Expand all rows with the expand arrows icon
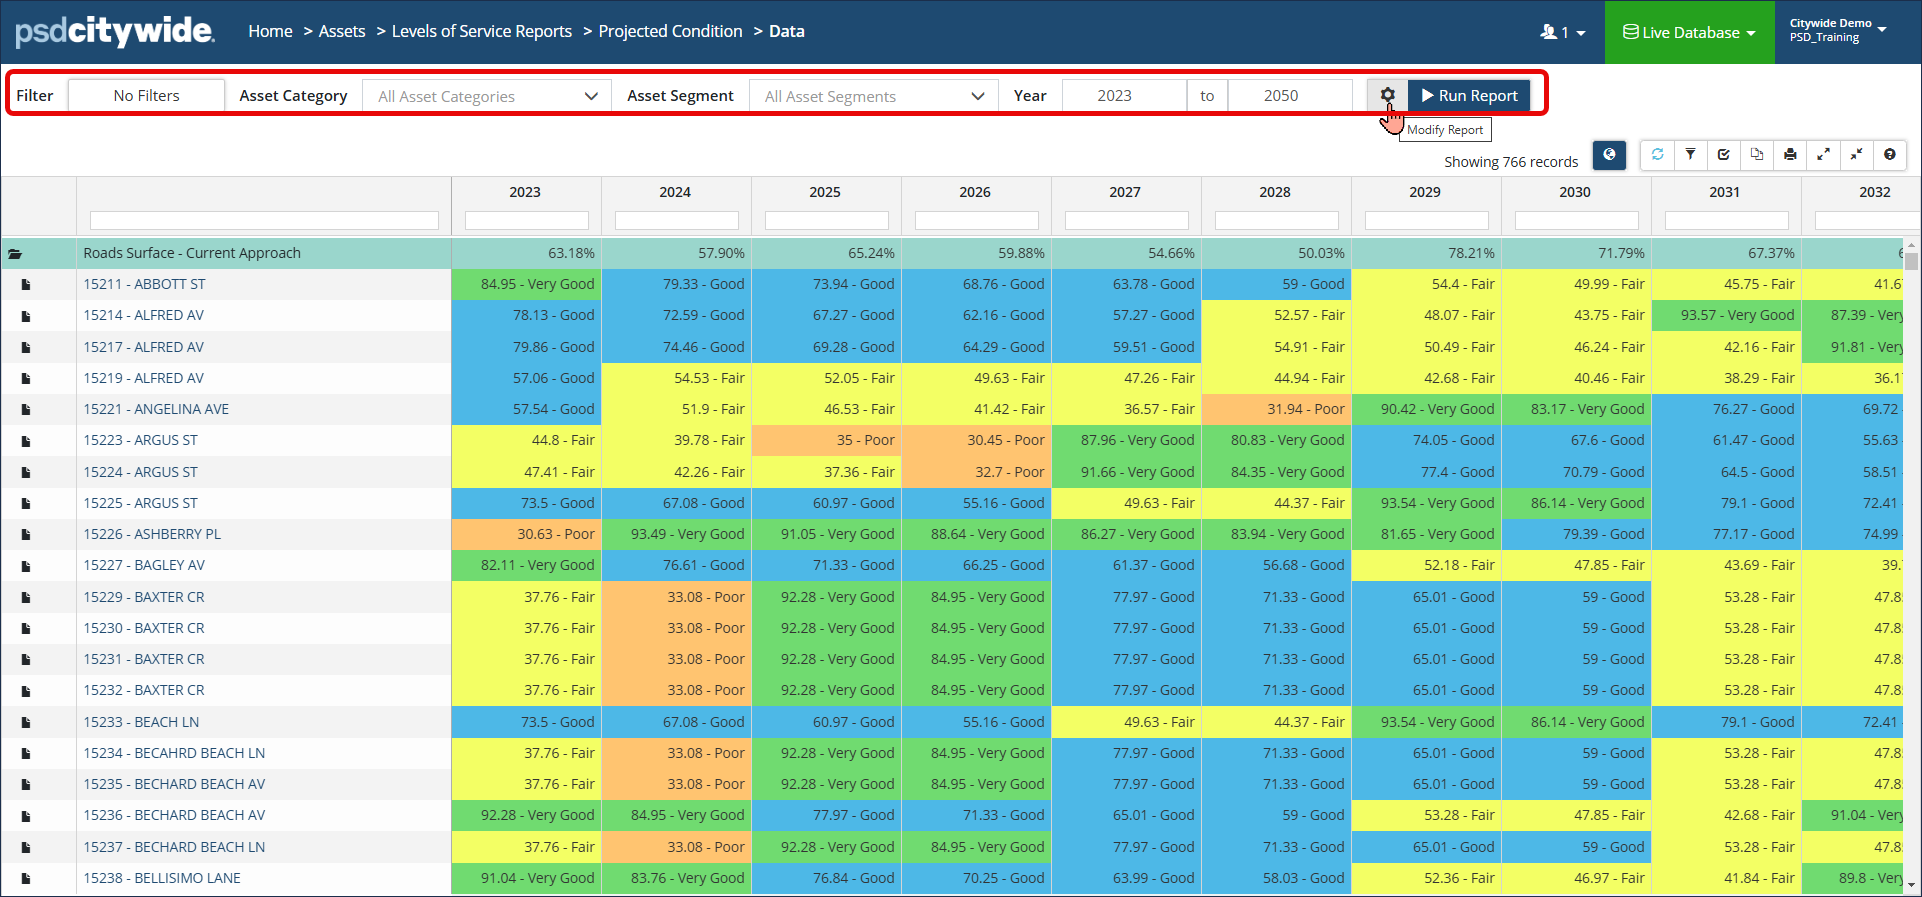 [1823, 155]
